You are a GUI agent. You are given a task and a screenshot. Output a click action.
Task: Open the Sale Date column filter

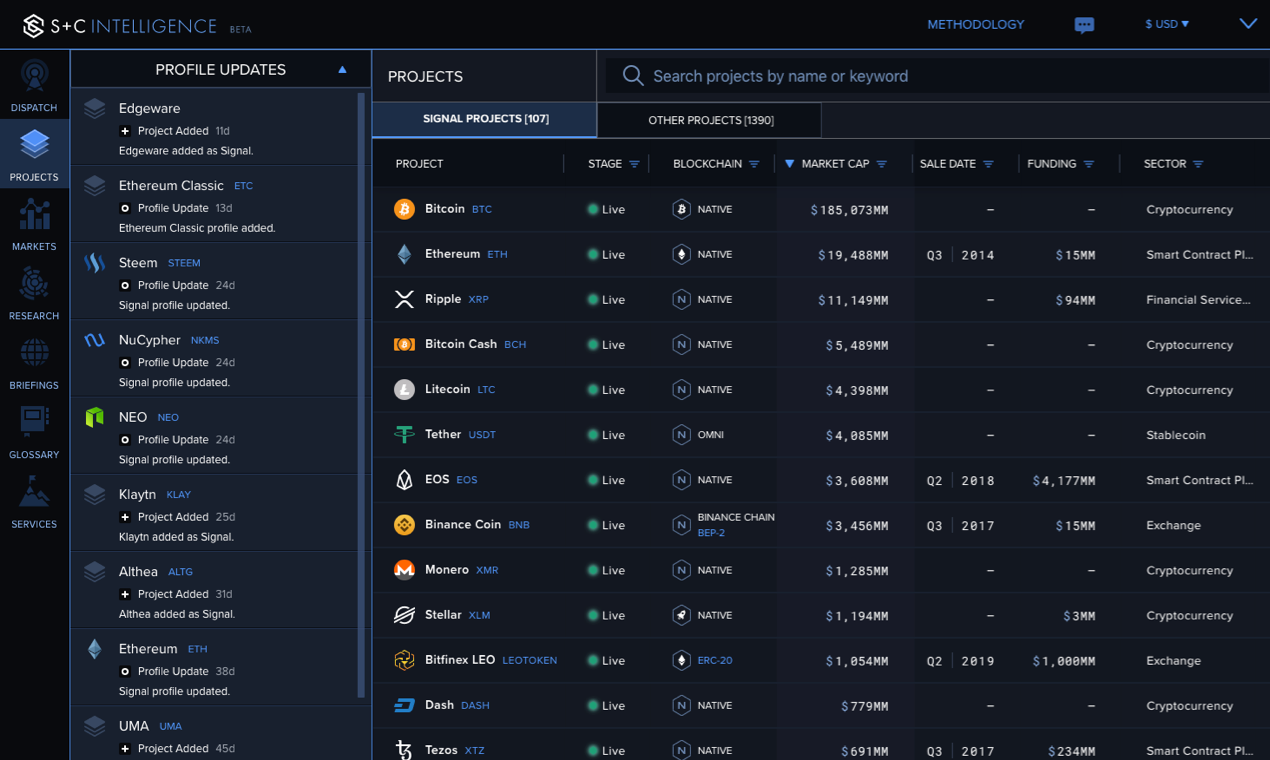point(988,164)
